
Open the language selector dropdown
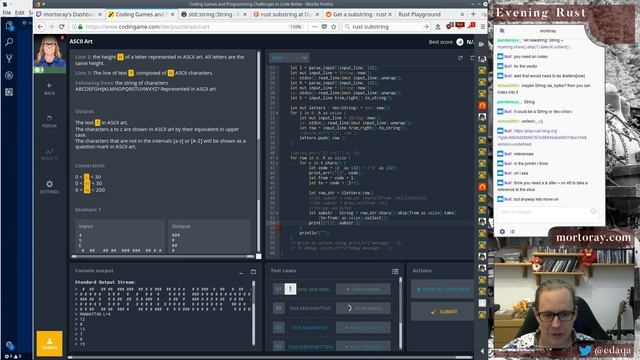(289, 58)
